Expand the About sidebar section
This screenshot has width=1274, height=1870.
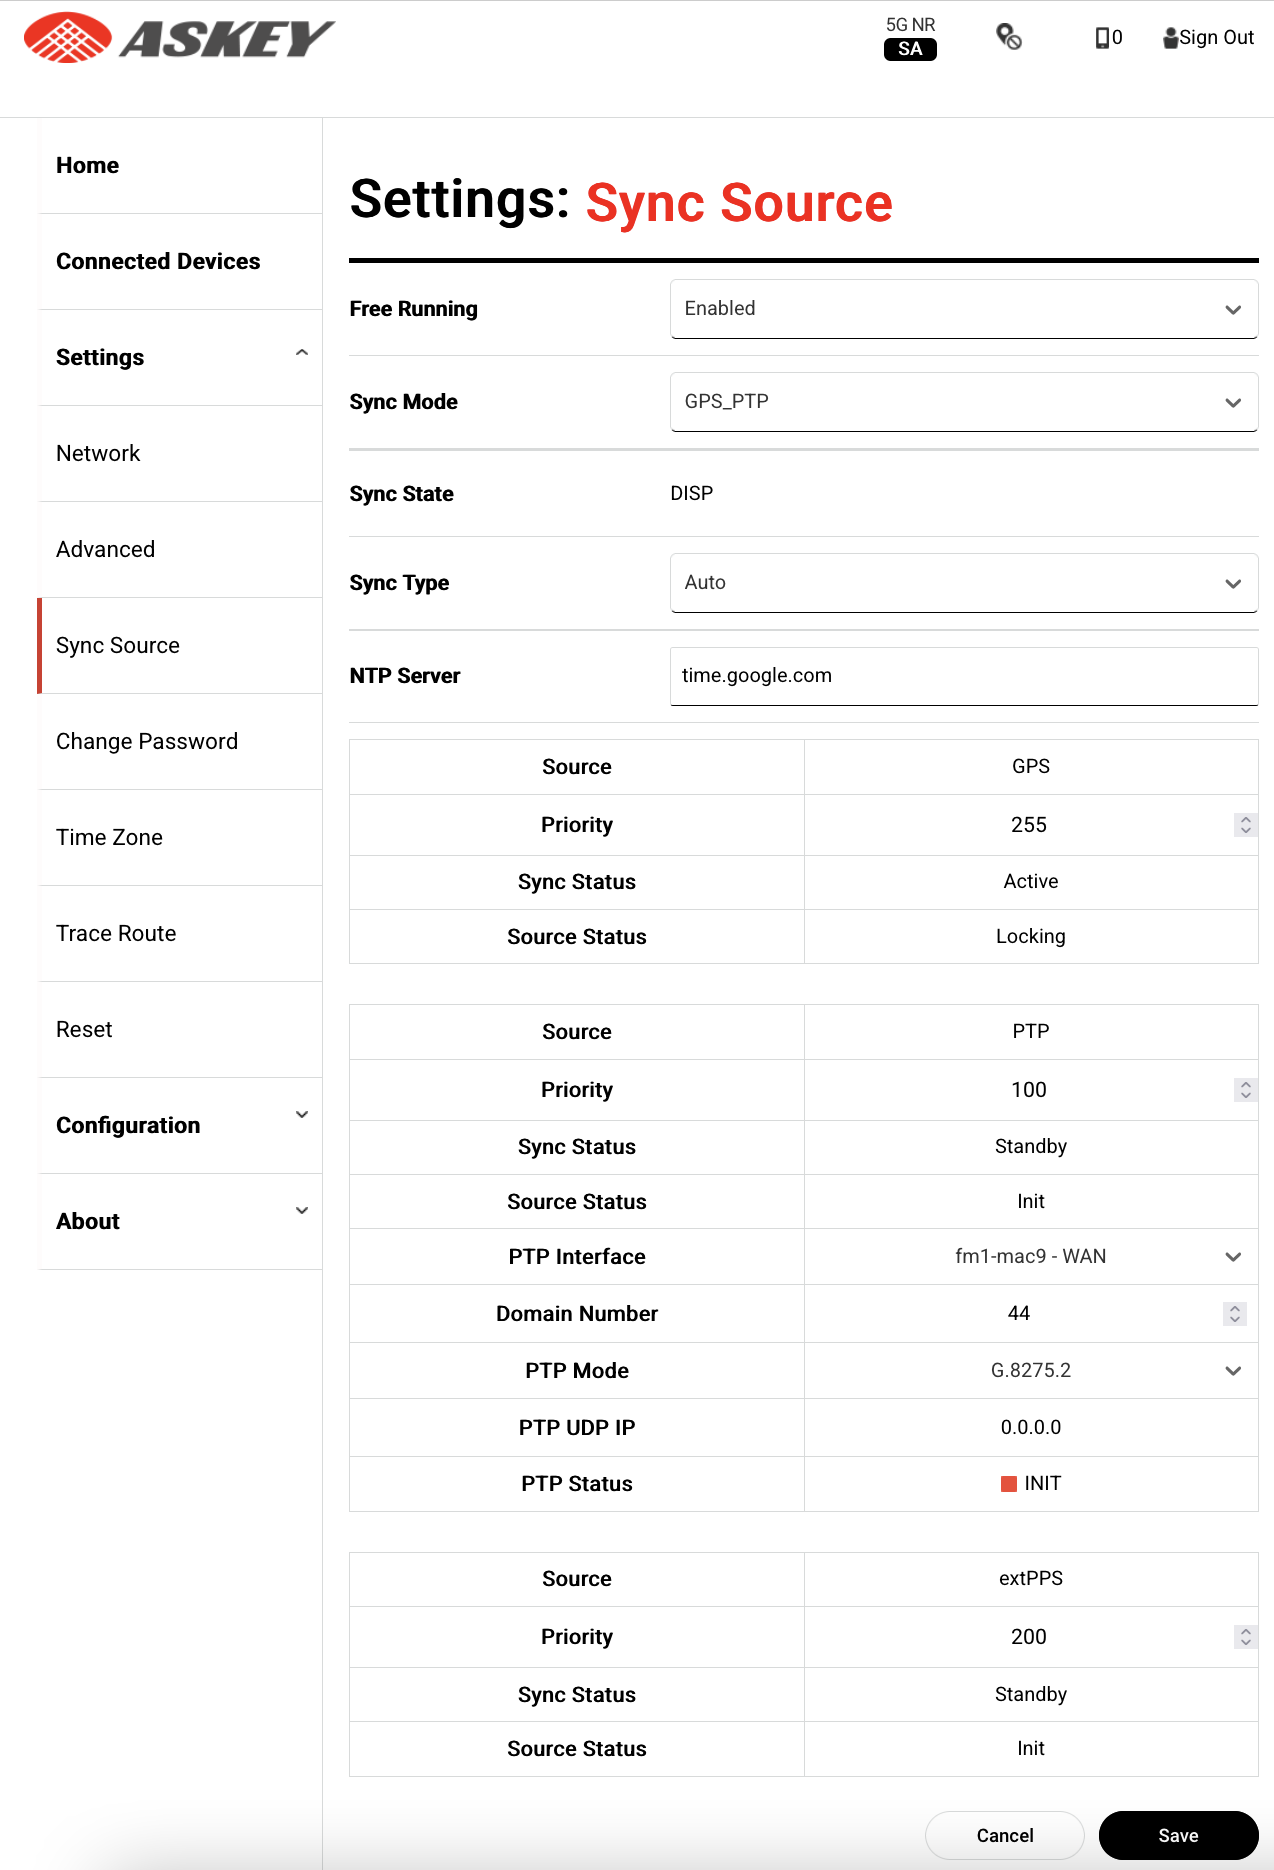click(x=301, y=1211)
